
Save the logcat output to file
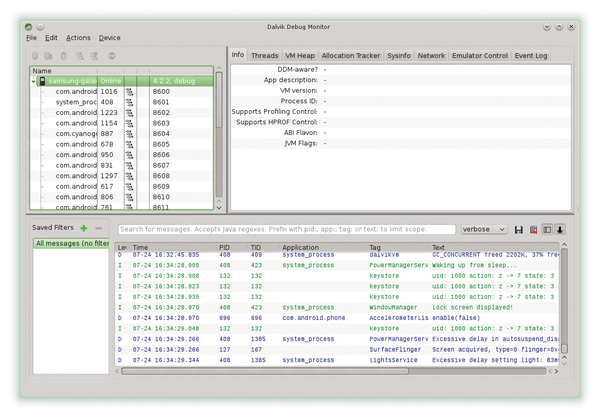519,230
